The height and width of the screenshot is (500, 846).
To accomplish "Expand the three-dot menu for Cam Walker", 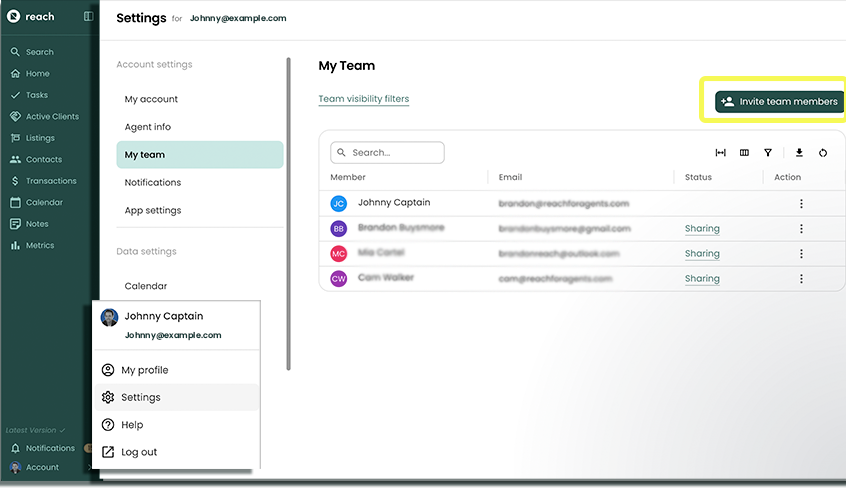I will coord(801,279).
